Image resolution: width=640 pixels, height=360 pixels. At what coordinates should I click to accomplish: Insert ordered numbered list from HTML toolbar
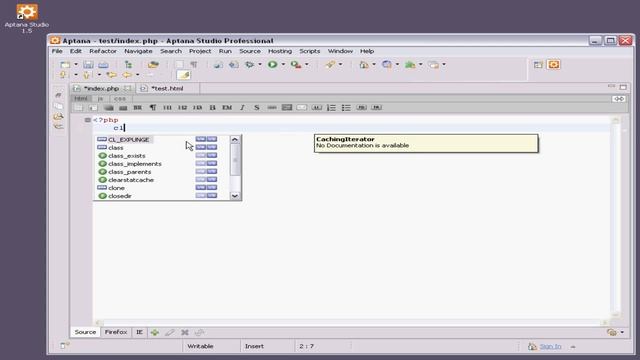coord(331,107)
